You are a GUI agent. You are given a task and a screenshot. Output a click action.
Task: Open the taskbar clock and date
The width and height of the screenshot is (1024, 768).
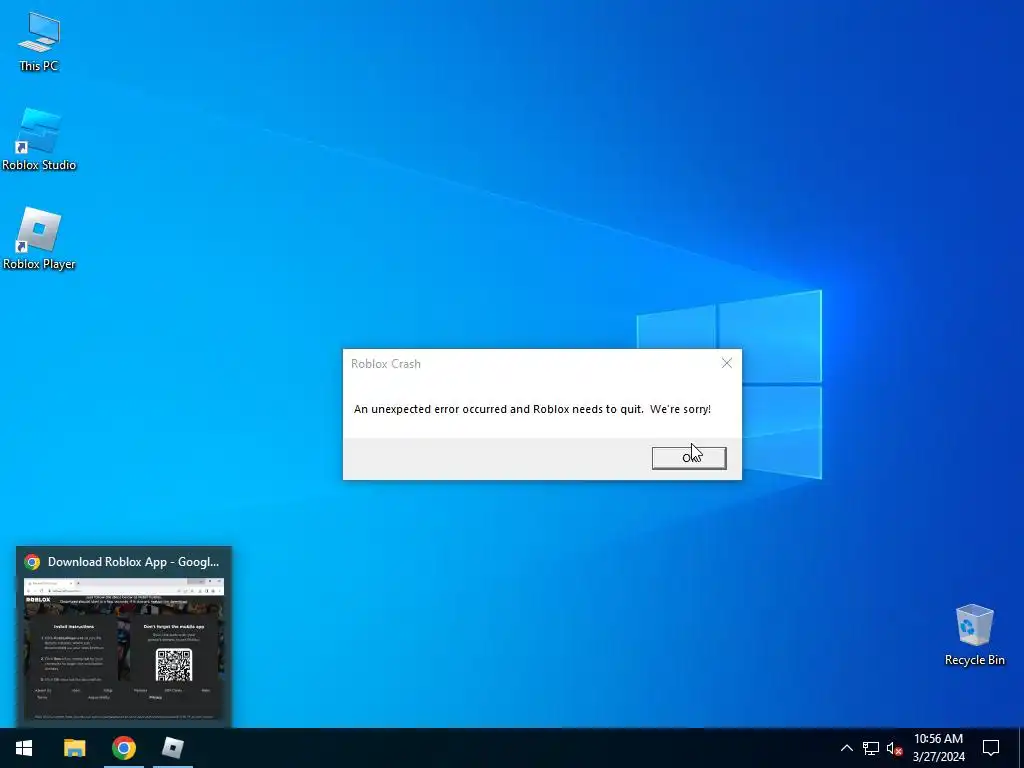click(x=938, y=748)
